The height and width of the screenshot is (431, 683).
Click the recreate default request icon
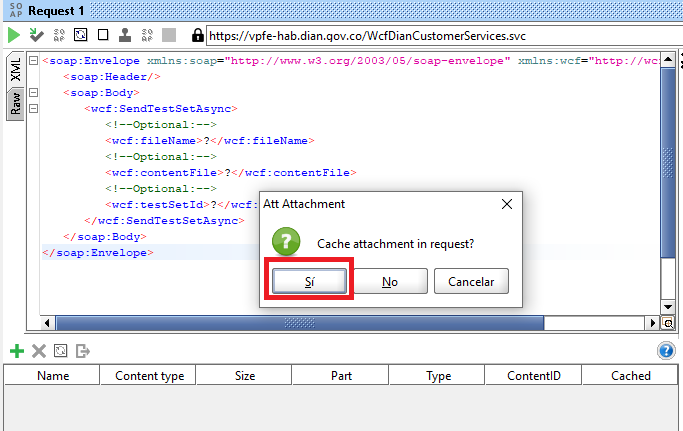(x=81, y=35)
